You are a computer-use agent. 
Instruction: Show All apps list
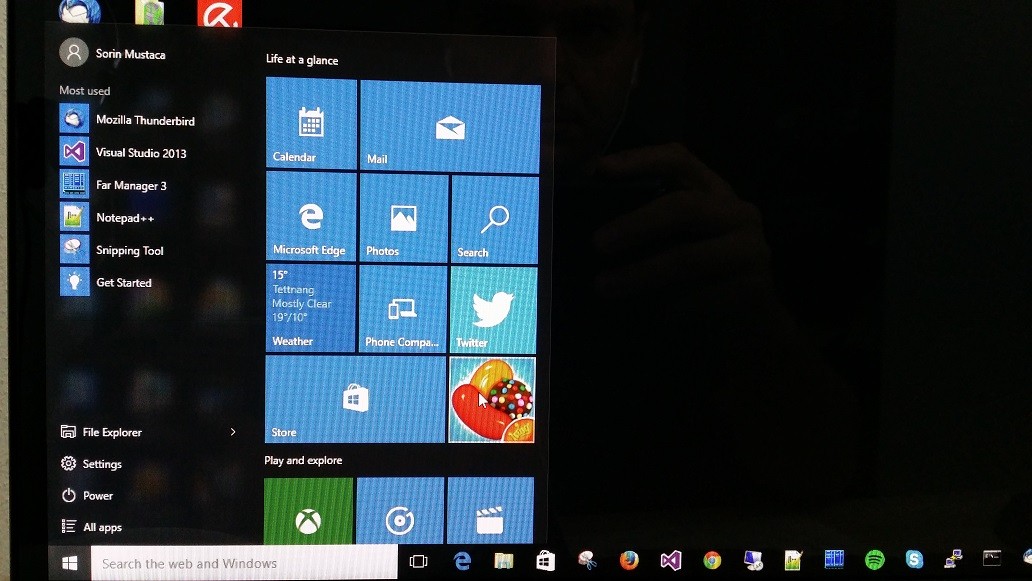pos(92,527)
